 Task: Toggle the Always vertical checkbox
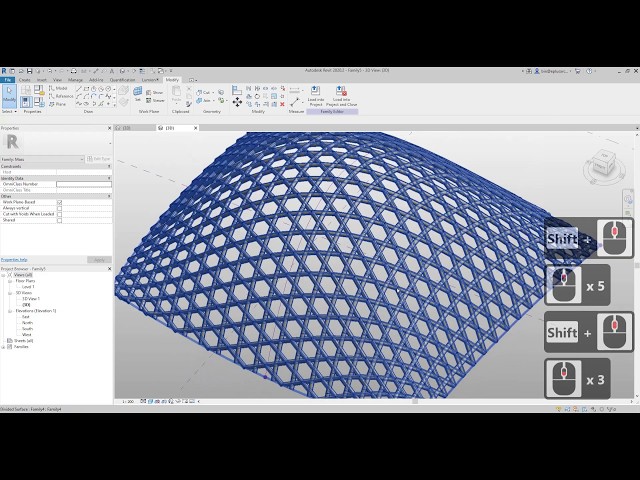pos(60,208)
